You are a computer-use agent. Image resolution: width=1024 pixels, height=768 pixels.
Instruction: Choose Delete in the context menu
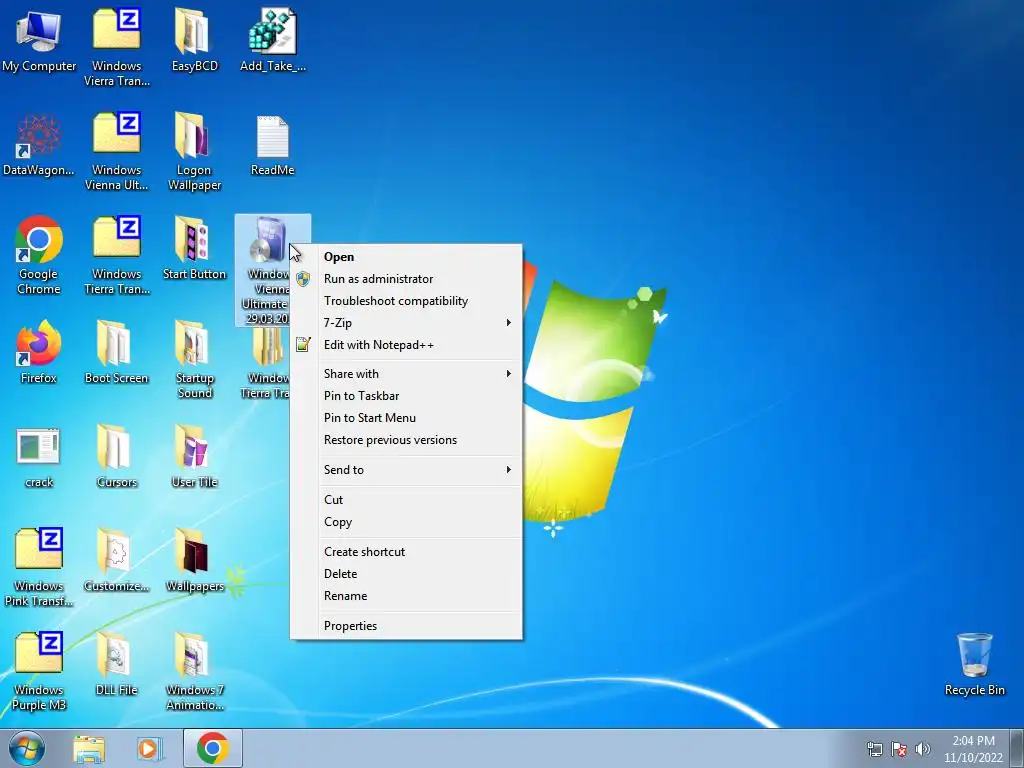pos(406,574)
